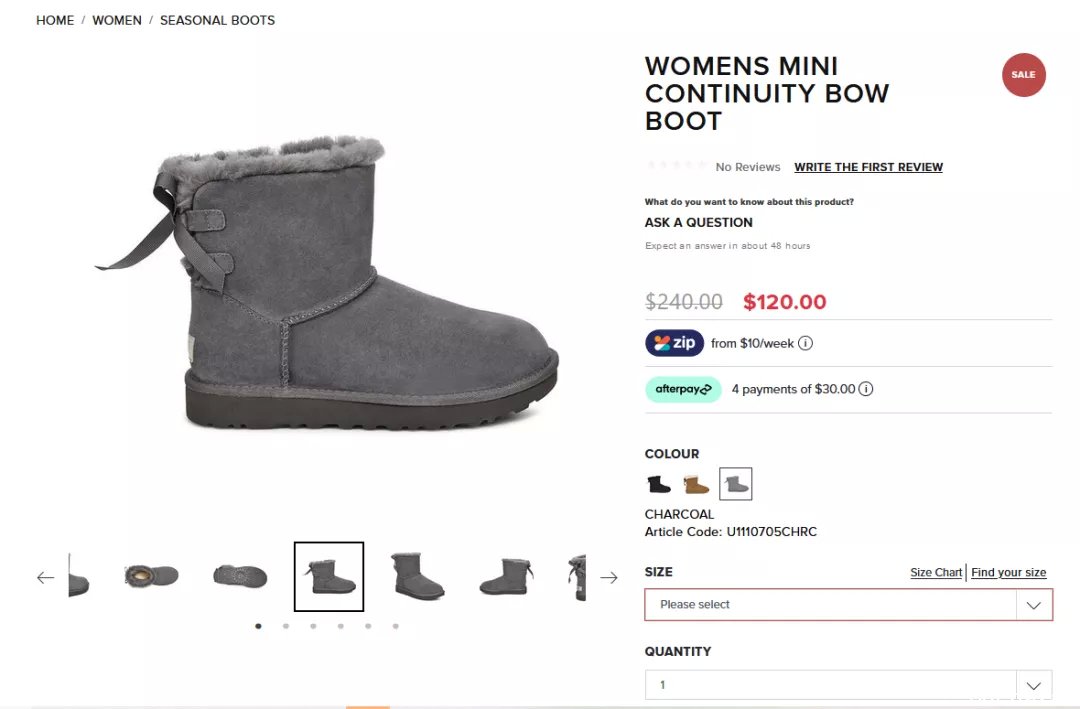
Task: Go to previous thumbnail with left arrow
Action: tap(45, 577)
